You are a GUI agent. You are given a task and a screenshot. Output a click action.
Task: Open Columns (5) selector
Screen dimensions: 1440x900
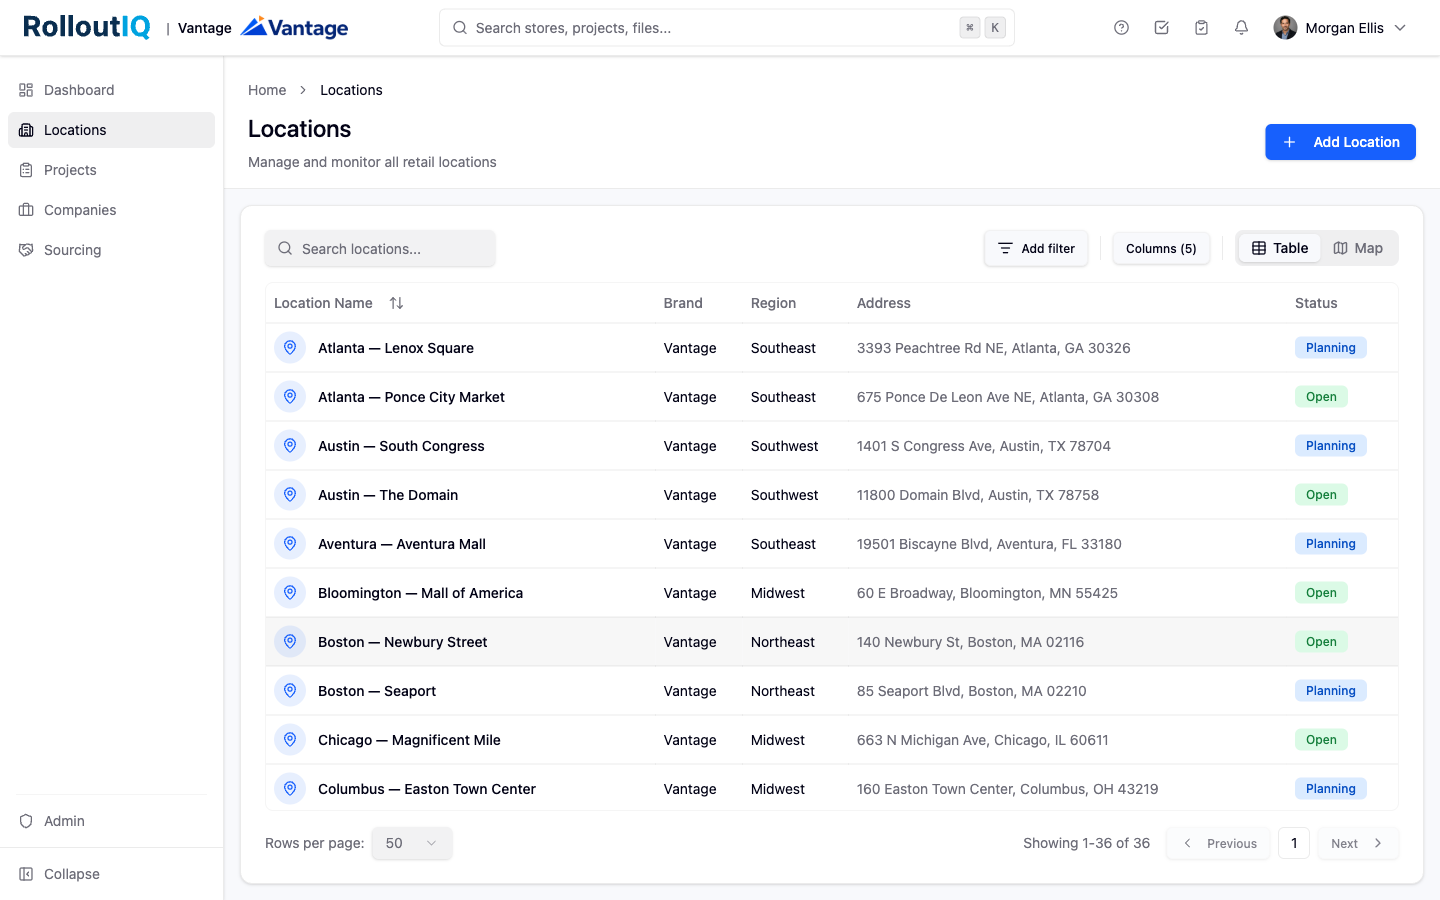point(1161,249)
